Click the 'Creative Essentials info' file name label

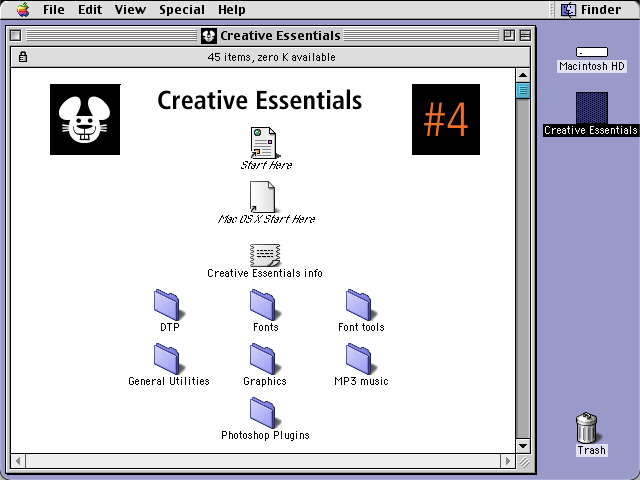(265, 273)
